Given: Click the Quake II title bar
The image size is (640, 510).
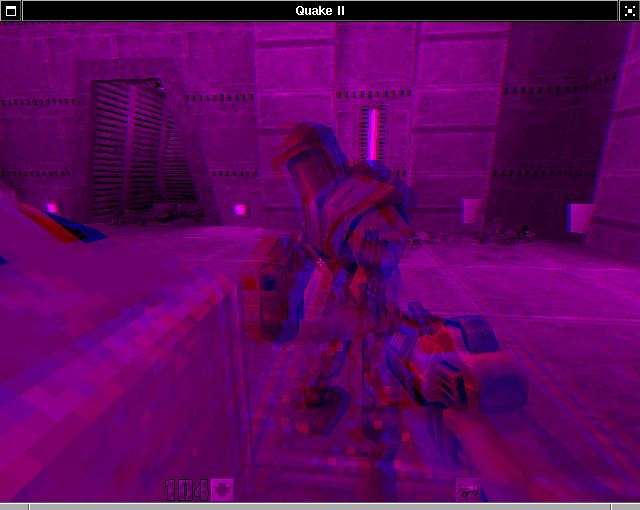Looking at the screenshot, I should tap(320, 11).
